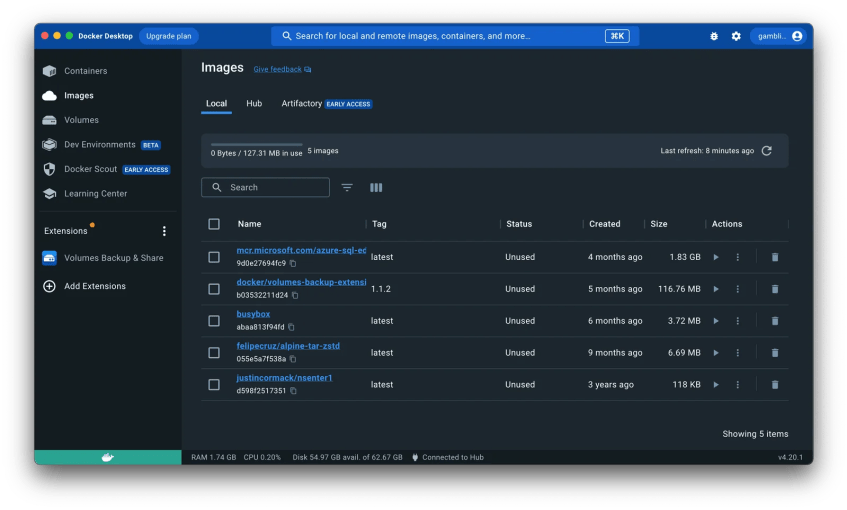The height and width of the screenshot is (510, 847).
Task: Open the justincormack/nsenter1 image link
Action: [x=284, y=378]
